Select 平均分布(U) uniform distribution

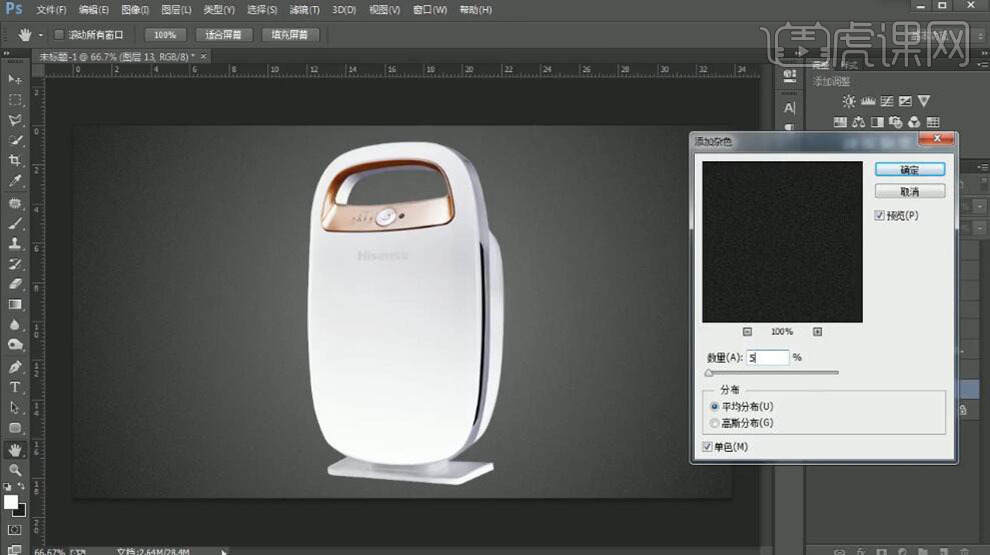coord(714,407)
